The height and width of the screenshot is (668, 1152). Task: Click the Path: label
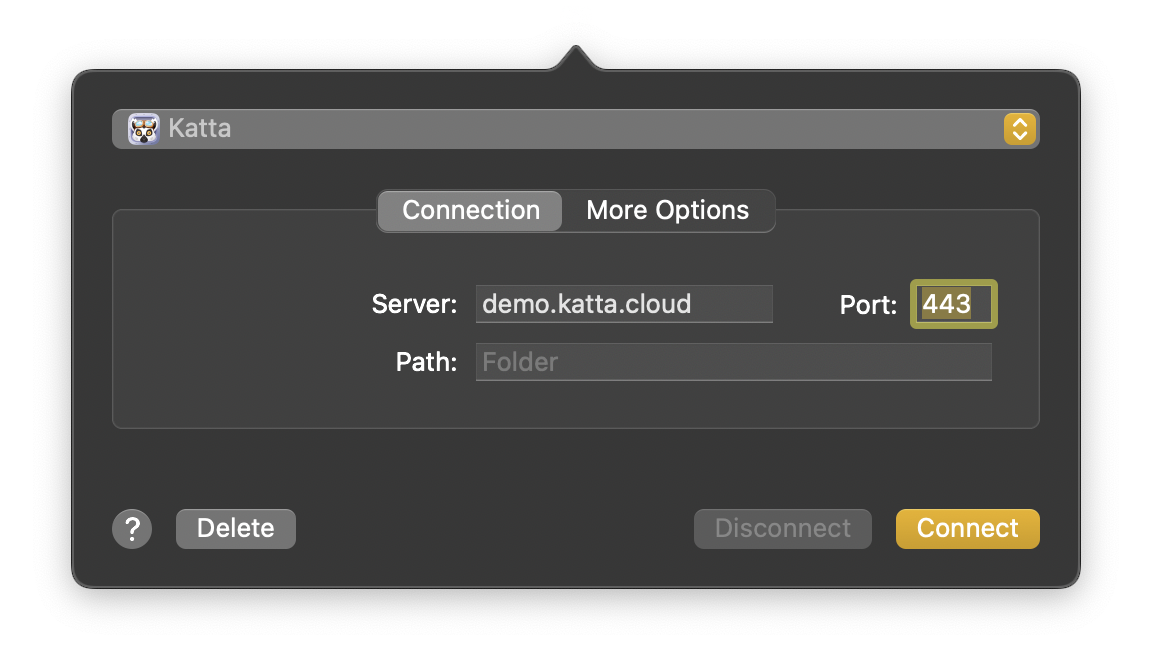click(426, 362)
